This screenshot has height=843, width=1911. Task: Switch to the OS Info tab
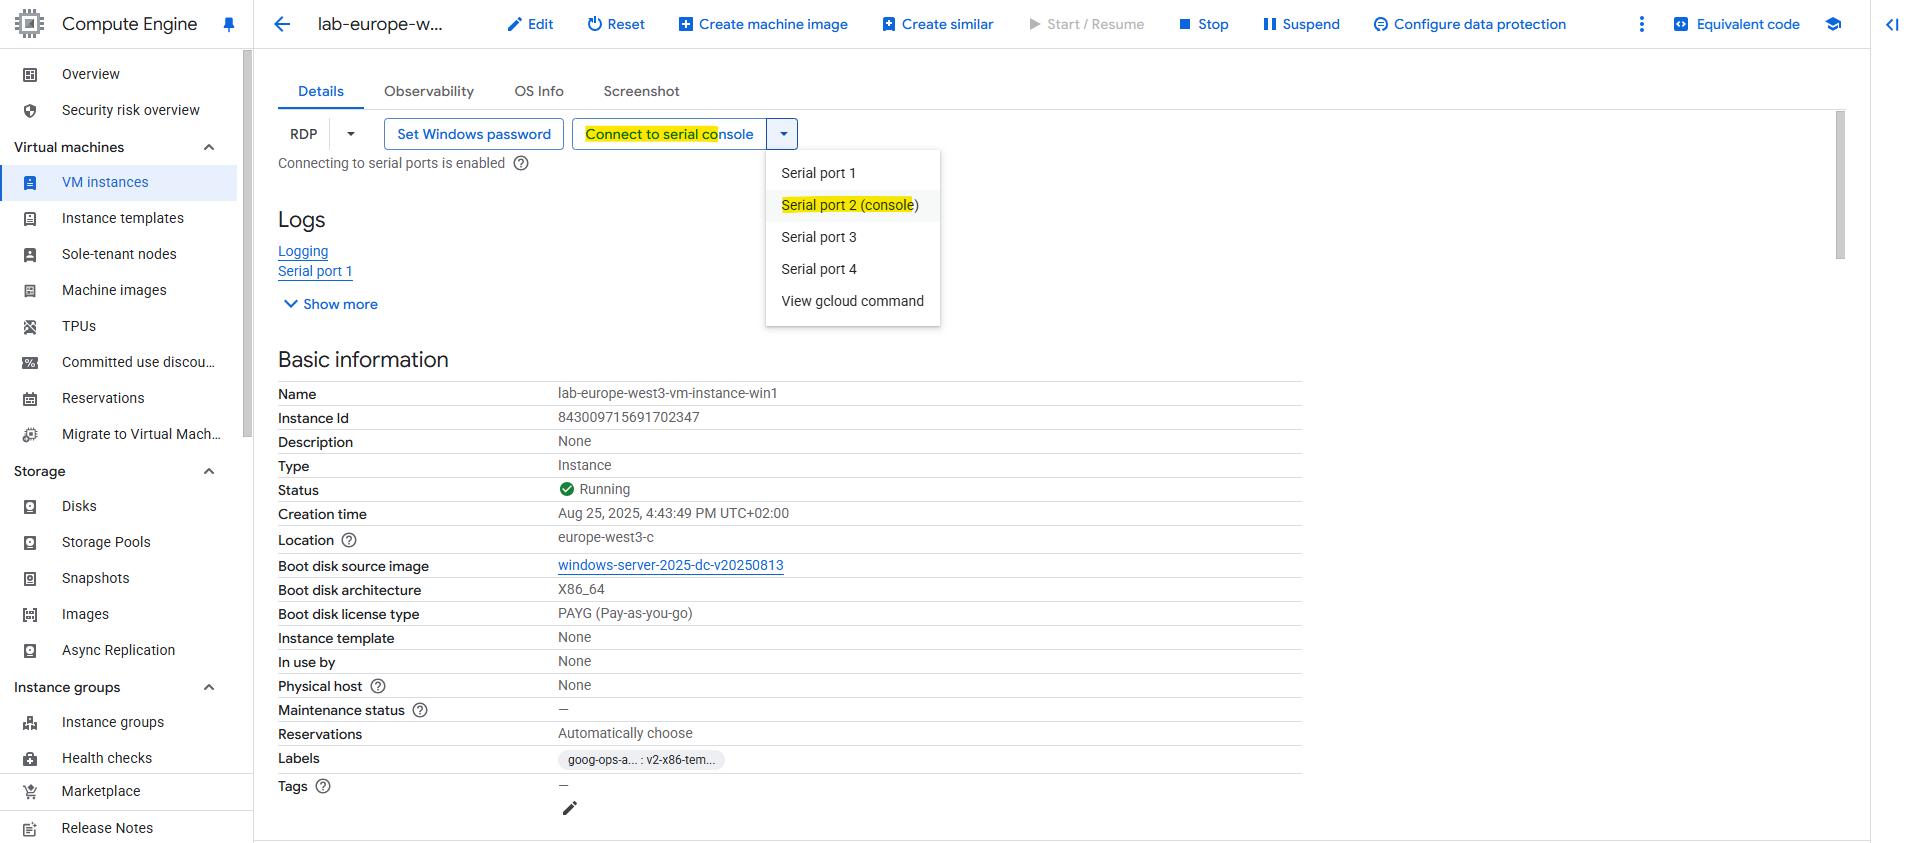tap(539, 91)
